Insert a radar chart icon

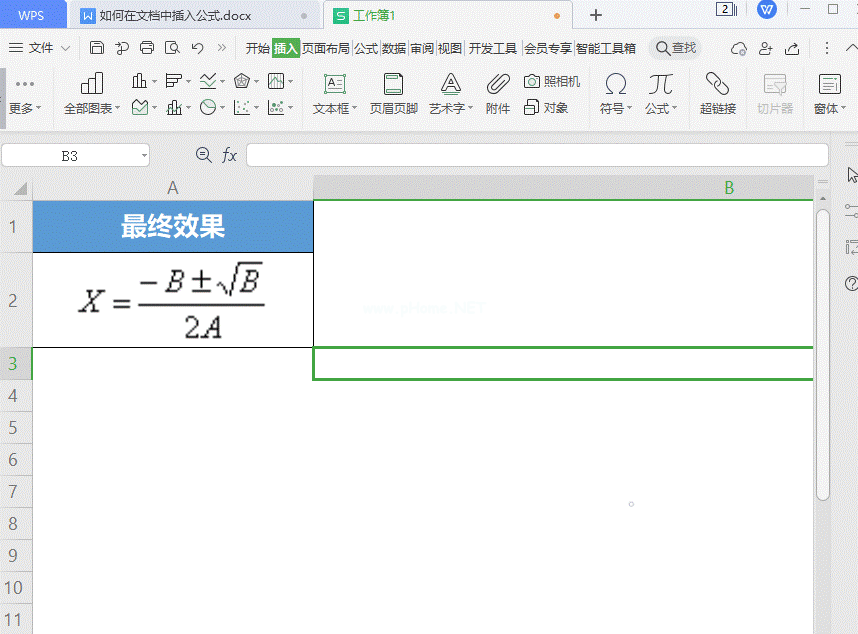241,82
